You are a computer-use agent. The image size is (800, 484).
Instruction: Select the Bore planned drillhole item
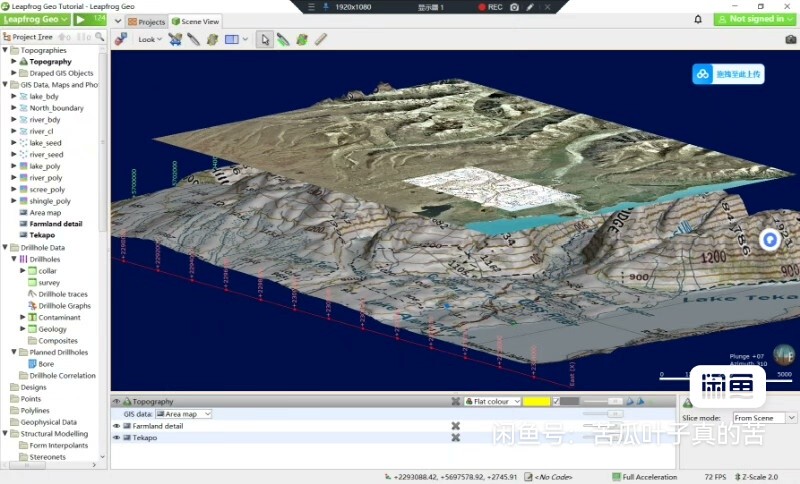[x=46, y=364]
